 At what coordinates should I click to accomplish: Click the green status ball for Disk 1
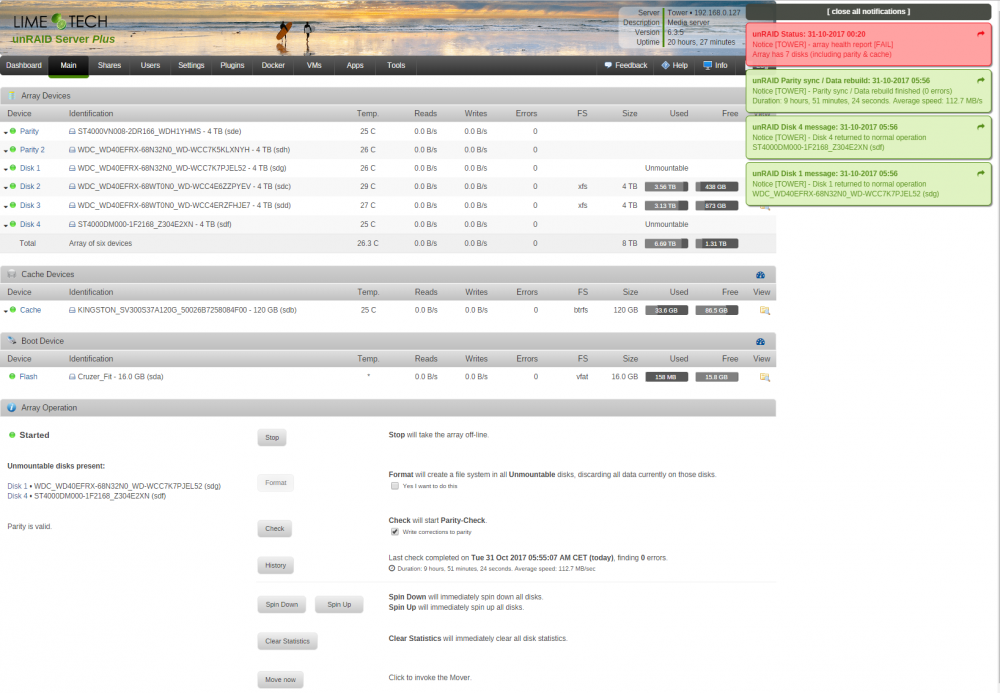pyautogui.click(x=13, y=168)
